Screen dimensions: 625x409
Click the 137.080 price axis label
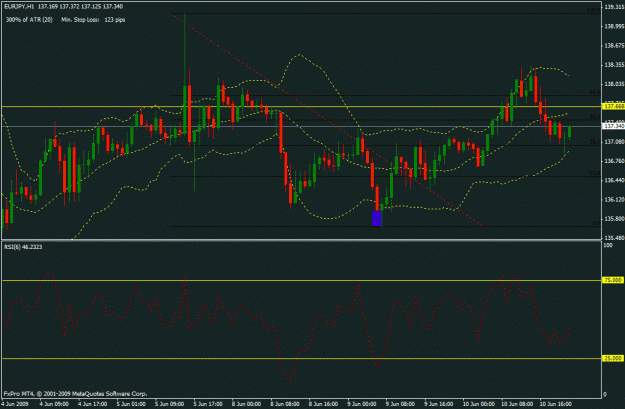[x=614, y=142]
